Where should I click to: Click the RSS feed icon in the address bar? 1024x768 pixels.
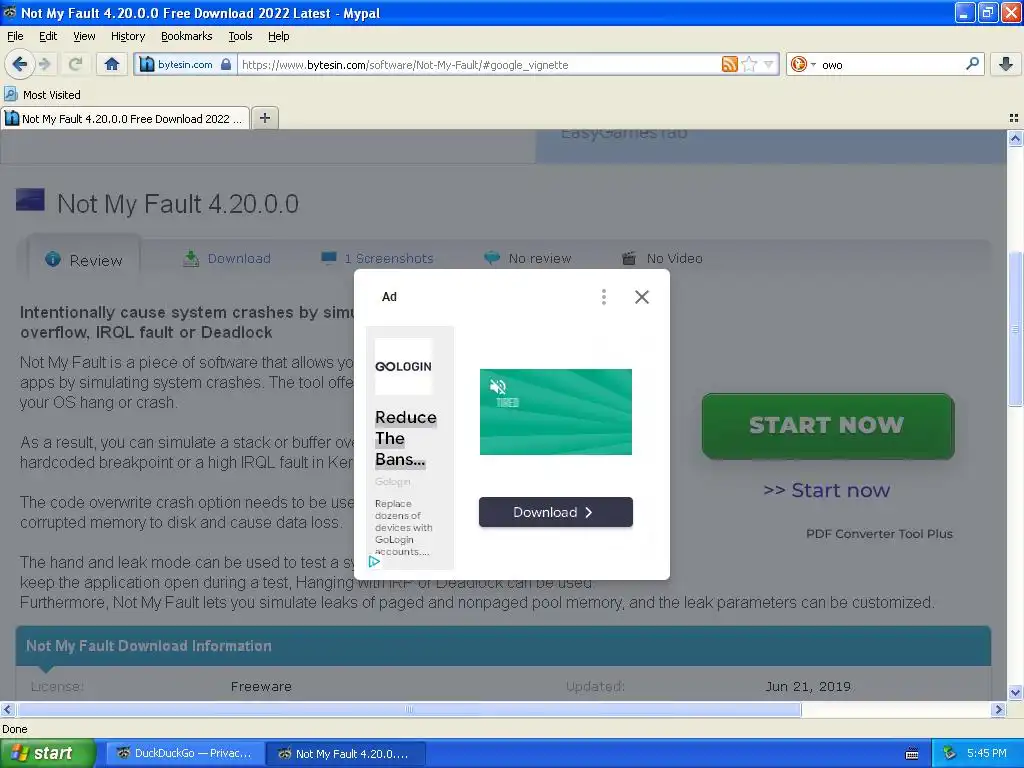click(729, 64)
